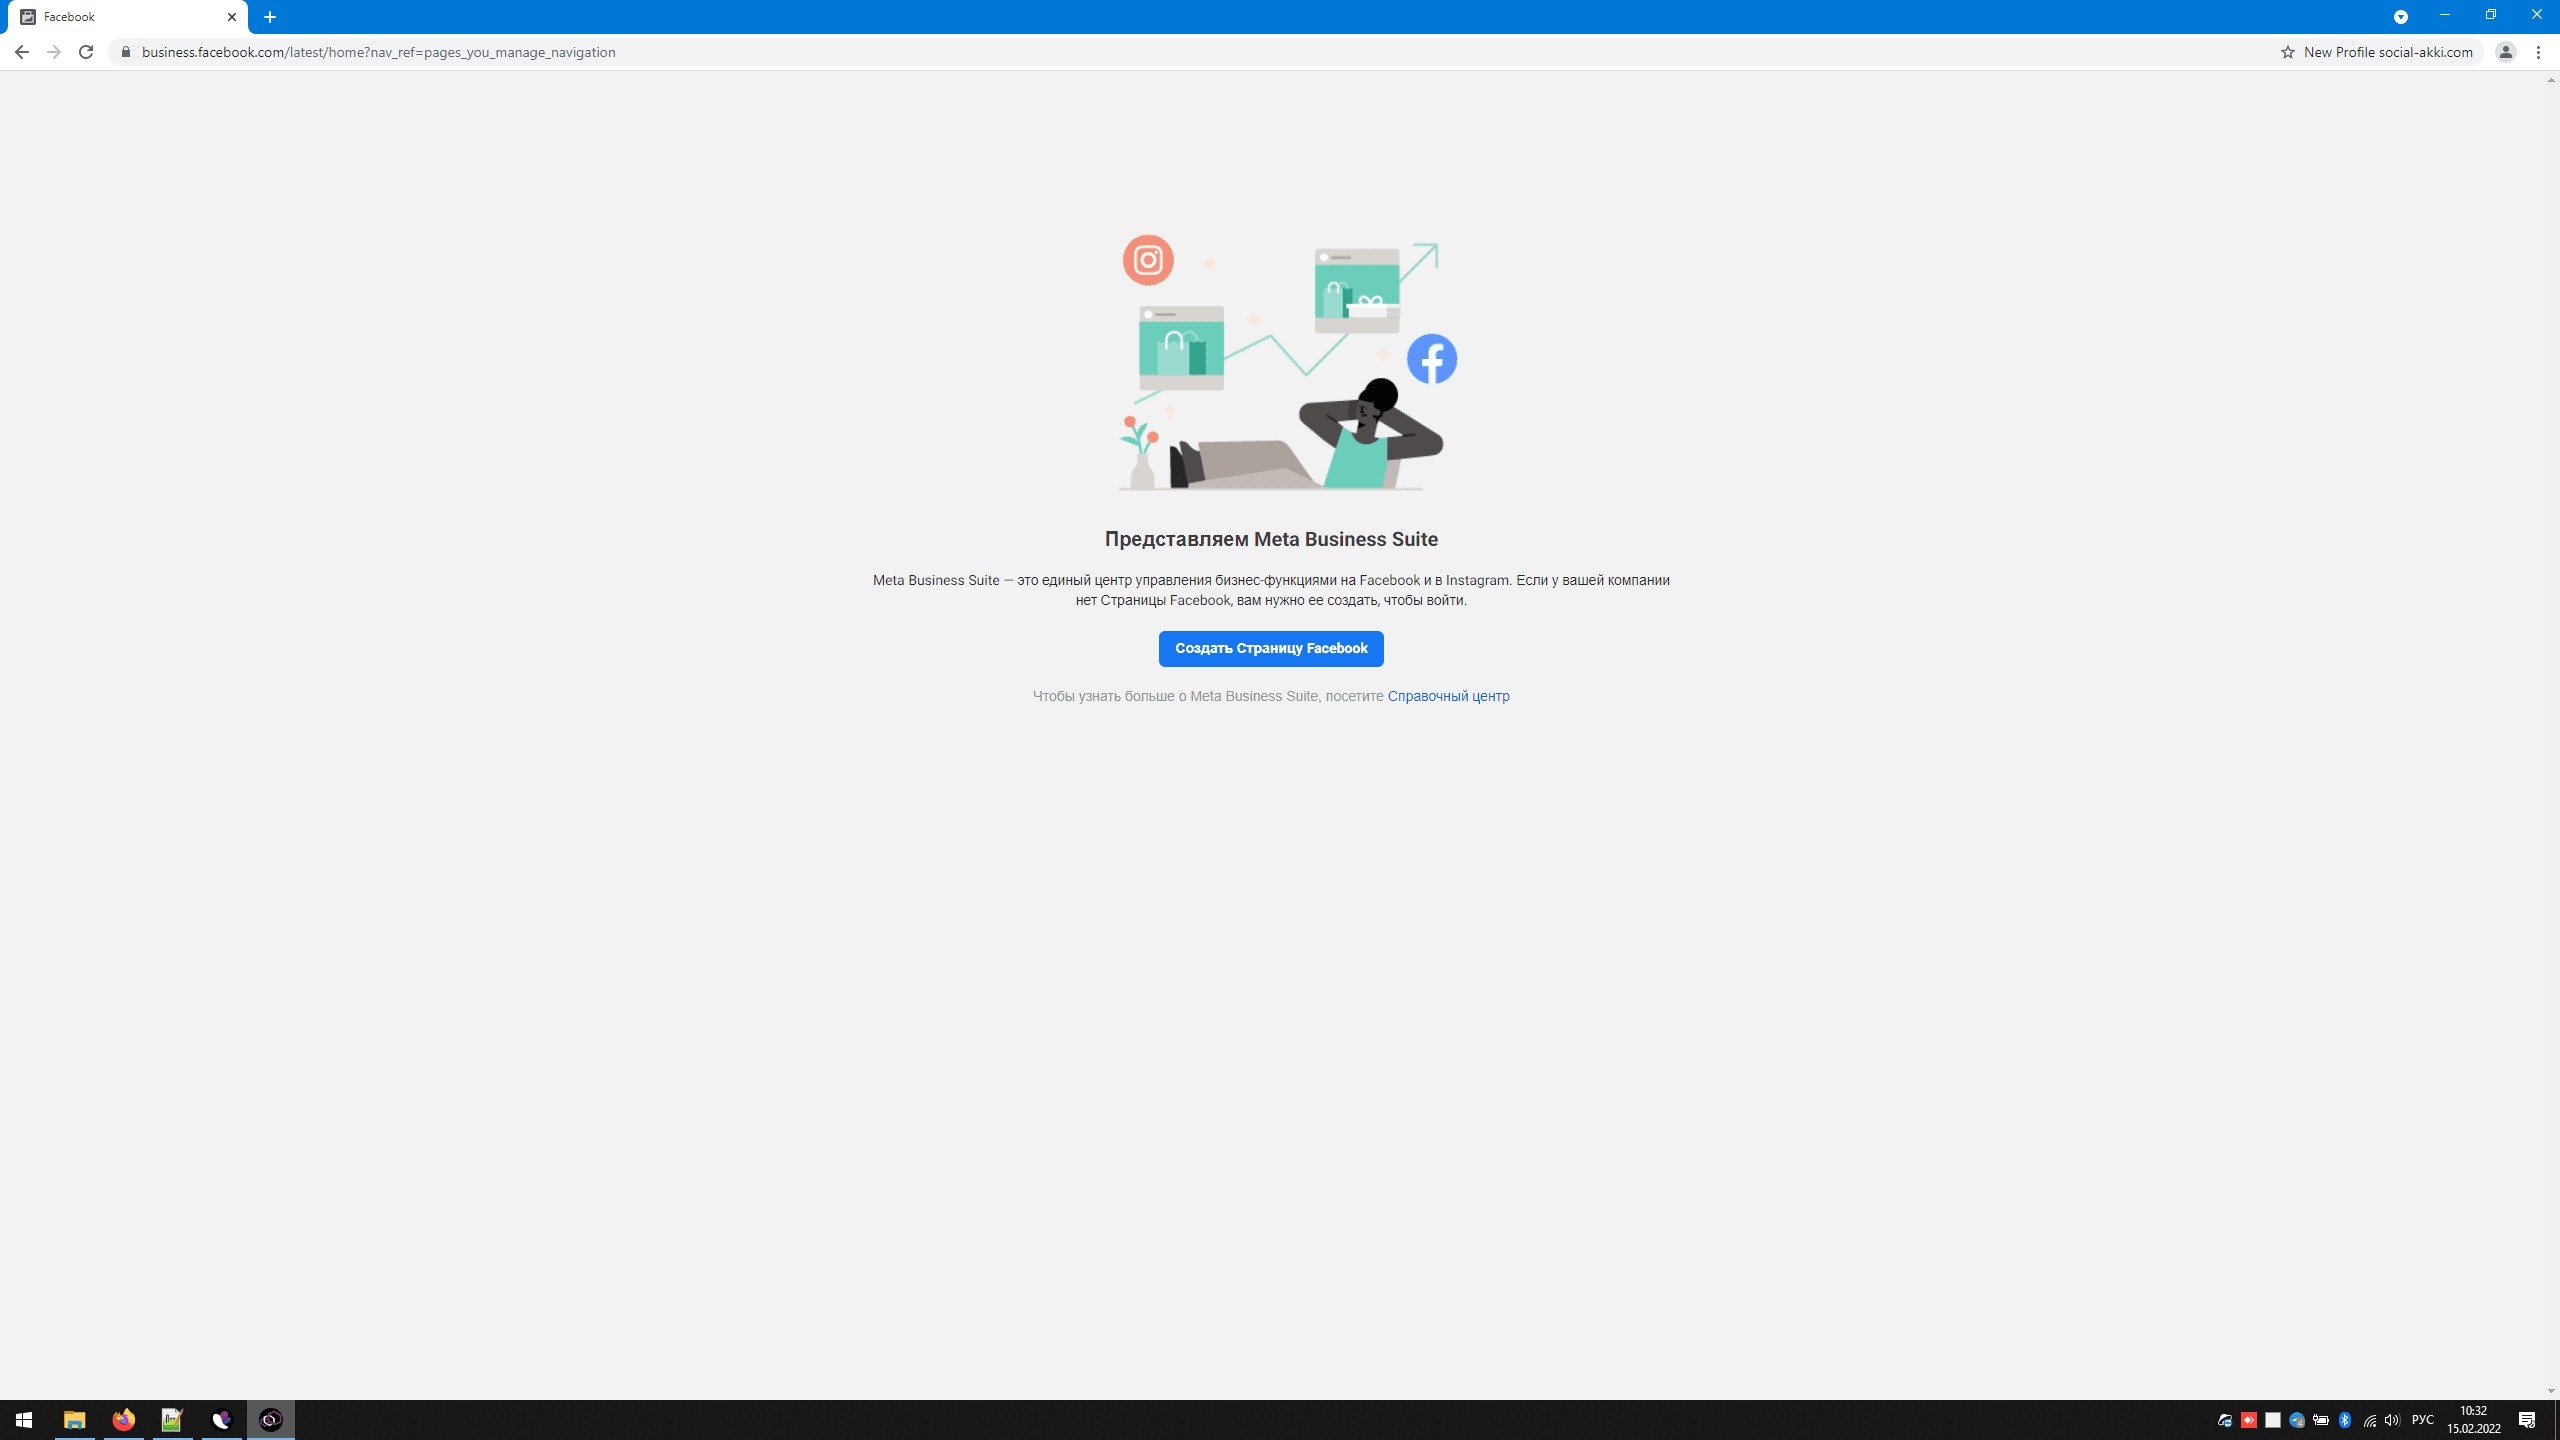Switch the РУС input language

(x=2422, y=1420)
